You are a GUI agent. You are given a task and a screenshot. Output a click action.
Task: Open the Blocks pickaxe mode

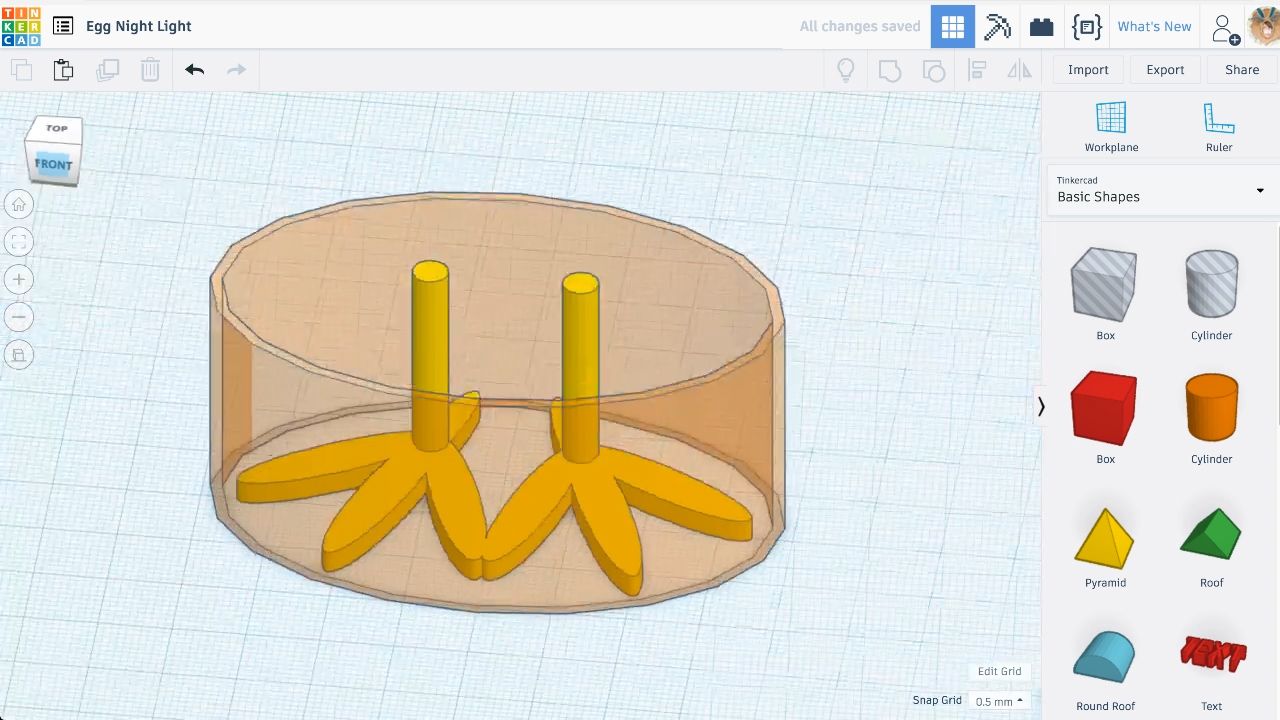tap(997, 27)
